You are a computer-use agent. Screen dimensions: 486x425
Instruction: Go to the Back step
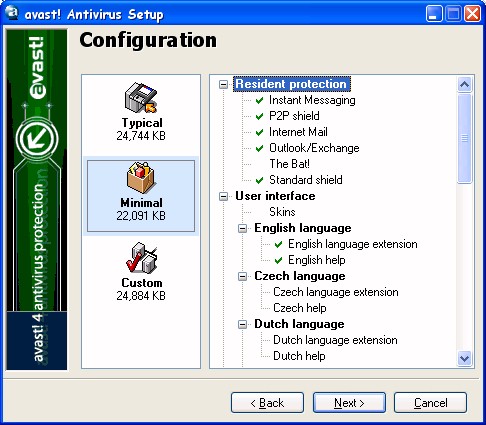pos(267,403)
